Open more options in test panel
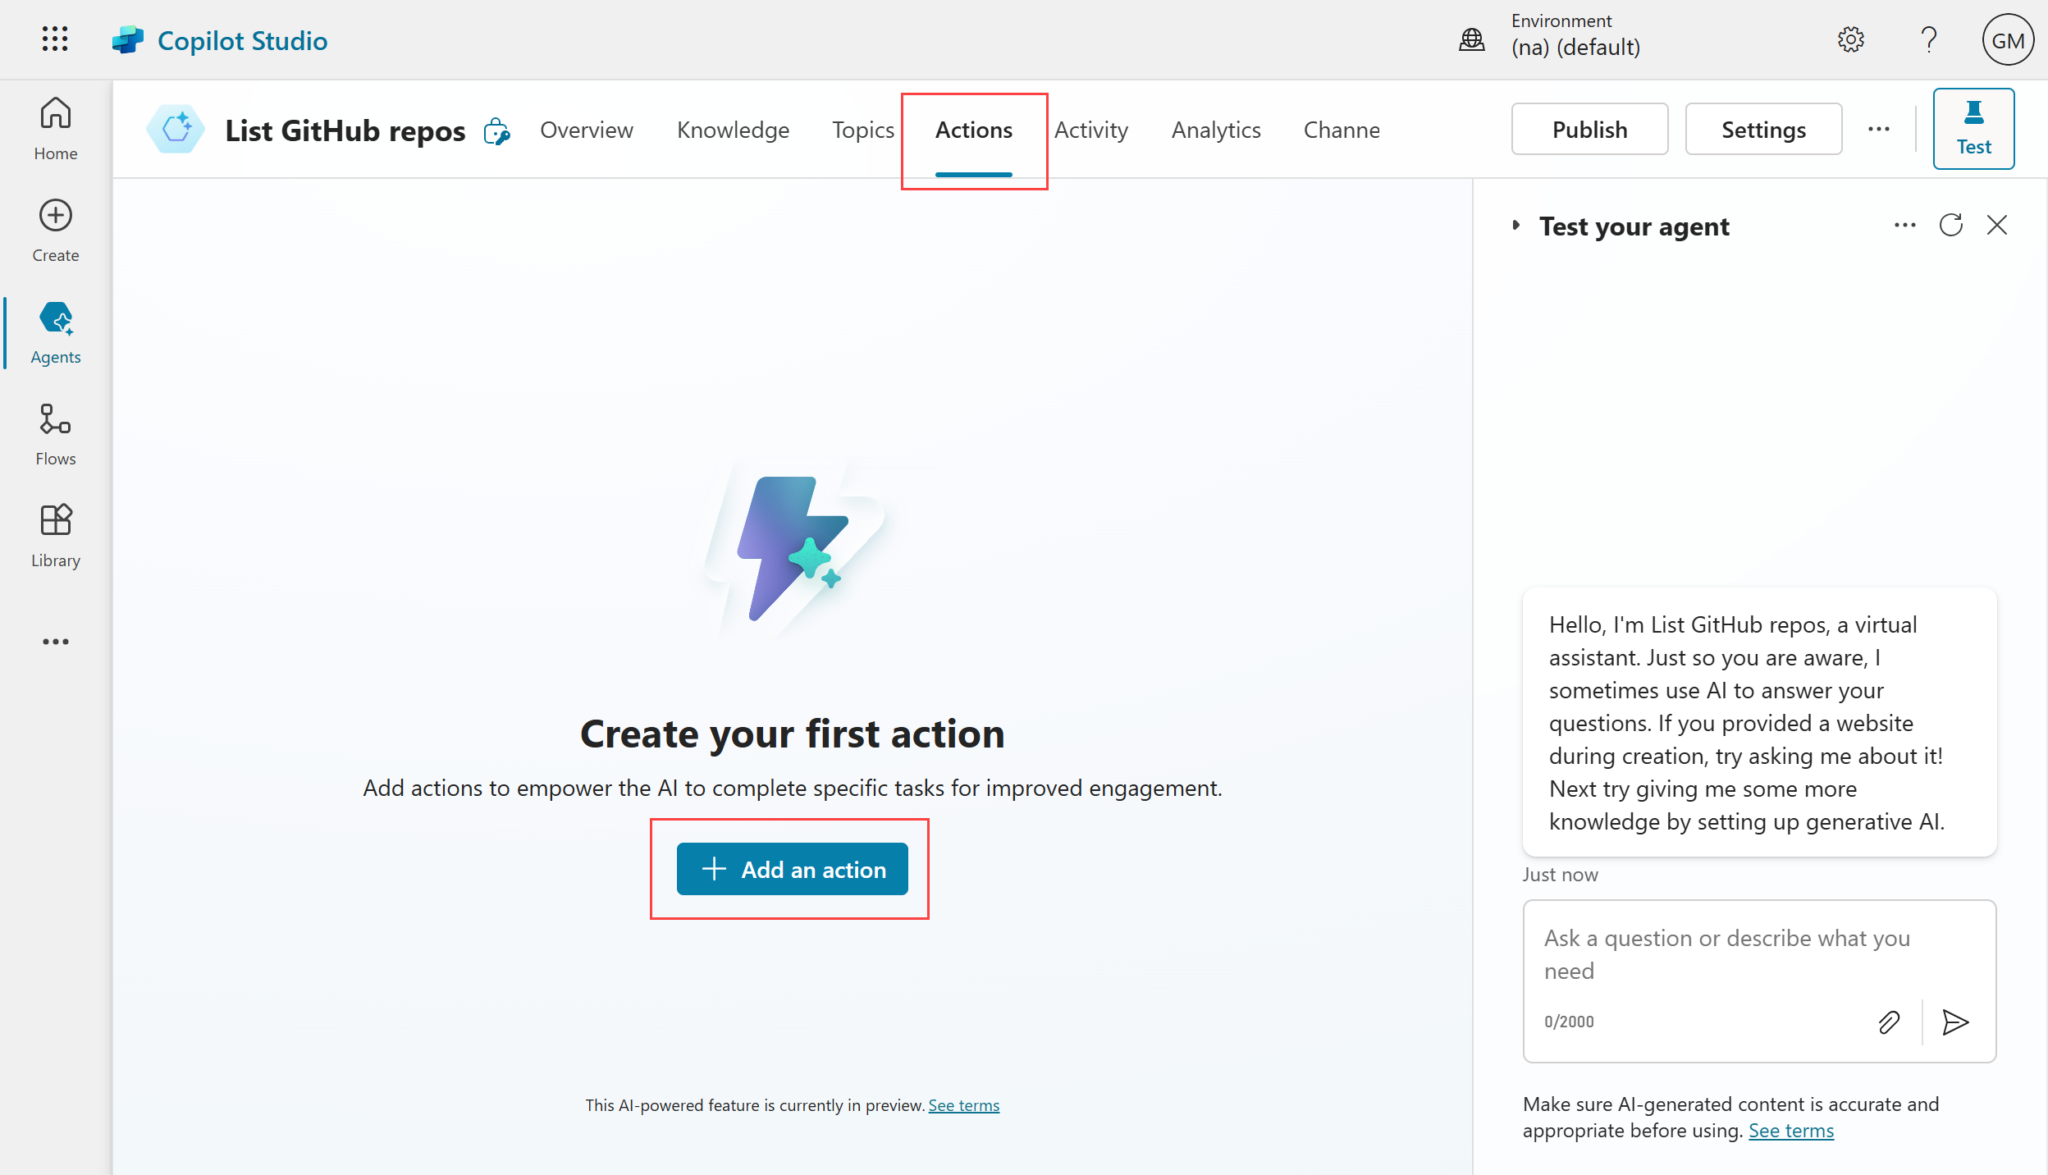The image size is (2048, 1175). coord(1905,225)
